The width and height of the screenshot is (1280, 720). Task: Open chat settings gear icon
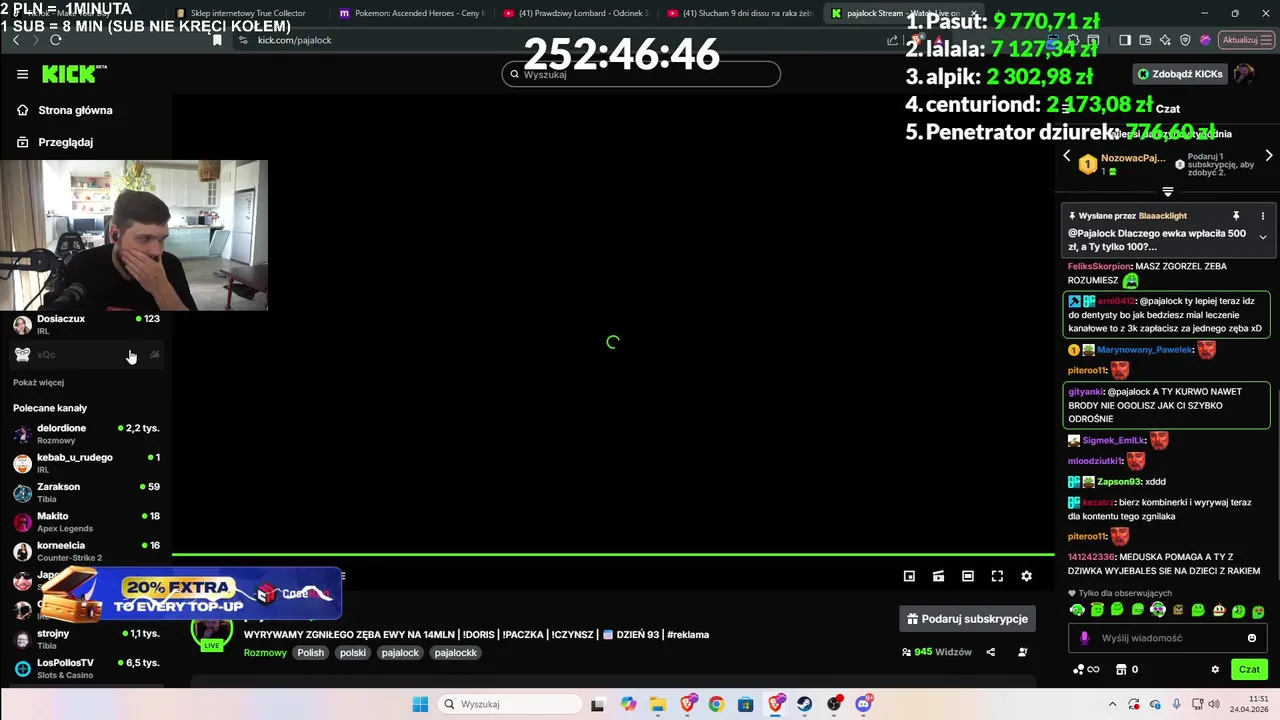(1216, 670)
